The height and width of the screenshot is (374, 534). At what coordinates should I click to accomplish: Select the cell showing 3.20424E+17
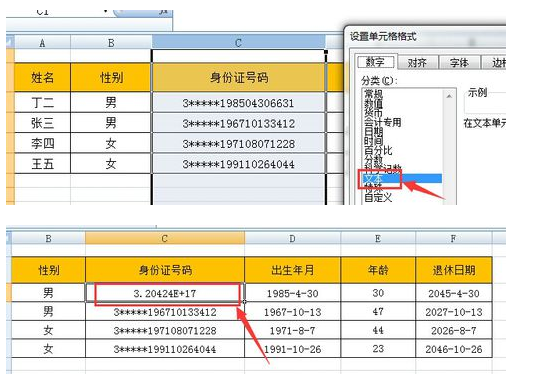pyautogui.click(x=165, y=293)
